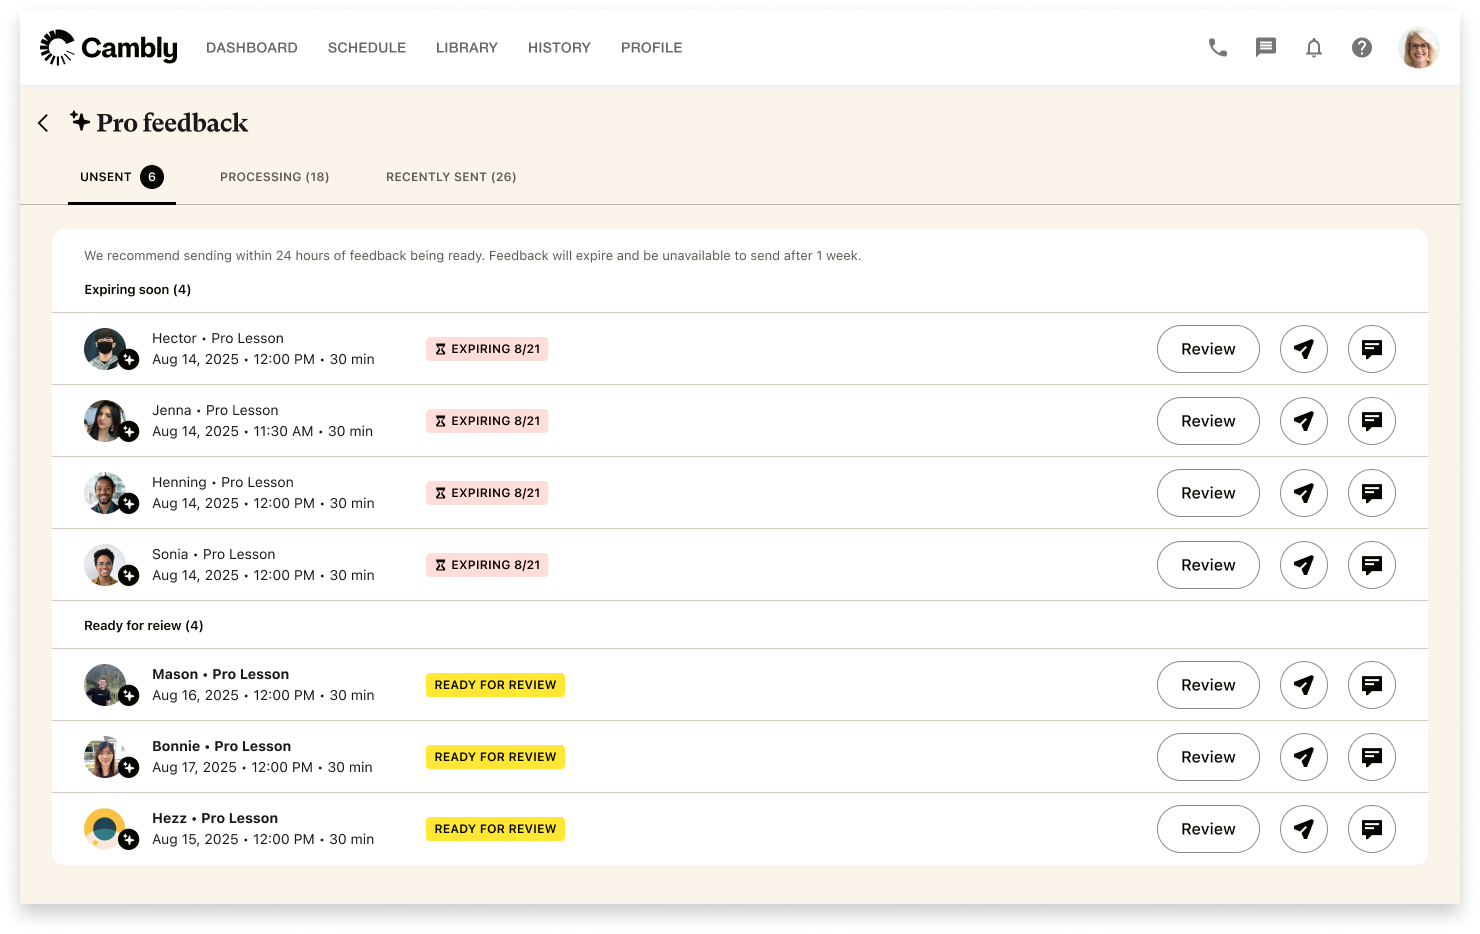This screenshot has height=934, width=1480.
Task: Open comment icon for Sonia's lesson
Action: tap(1372, 565)
